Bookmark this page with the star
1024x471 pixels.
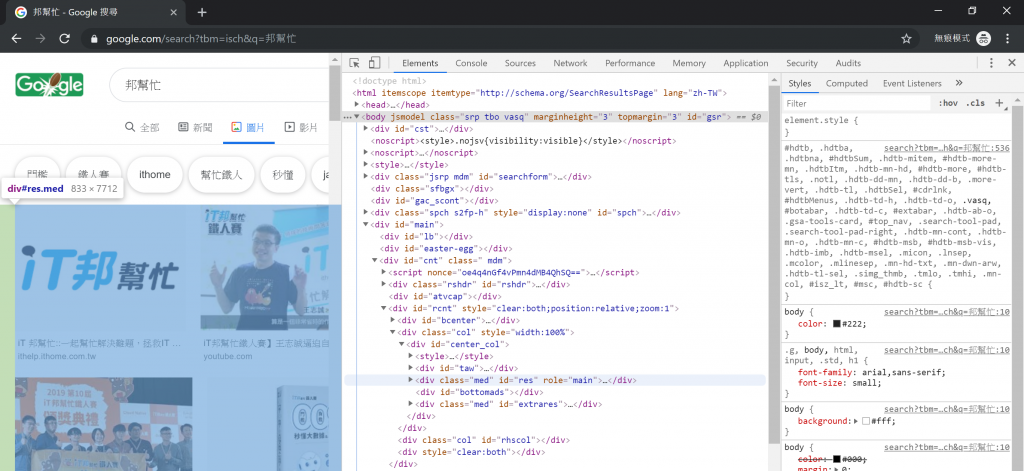point(906,39)
